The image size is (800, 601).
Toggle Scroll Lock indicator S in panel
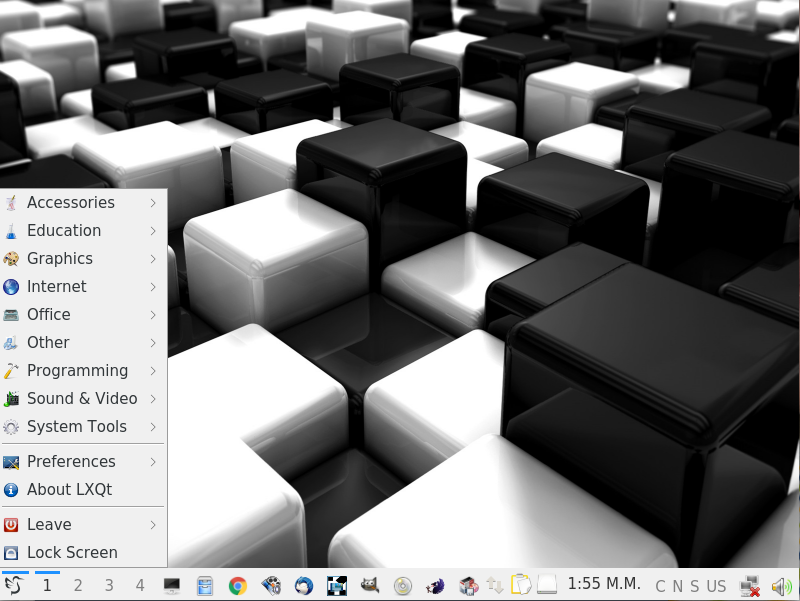coord(694,586)
